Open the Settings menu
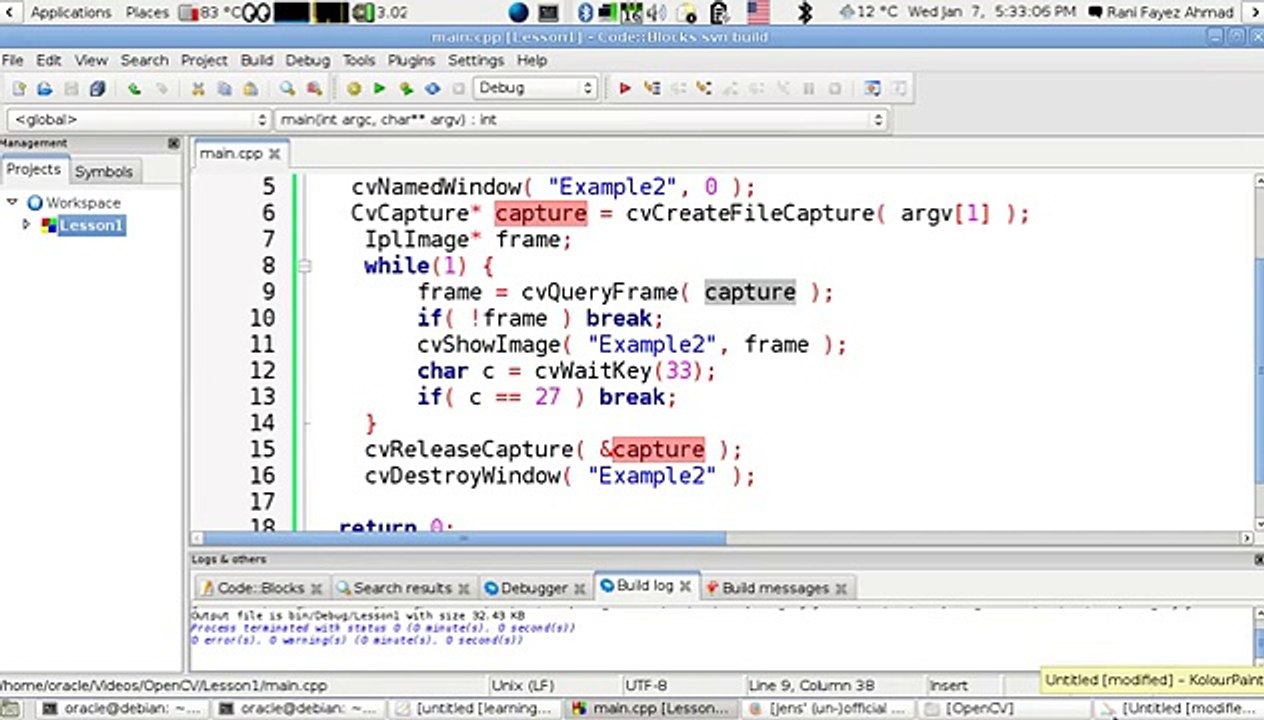Image resolution: width=1264 pixels, height=720 pixels. coord(476,60)
